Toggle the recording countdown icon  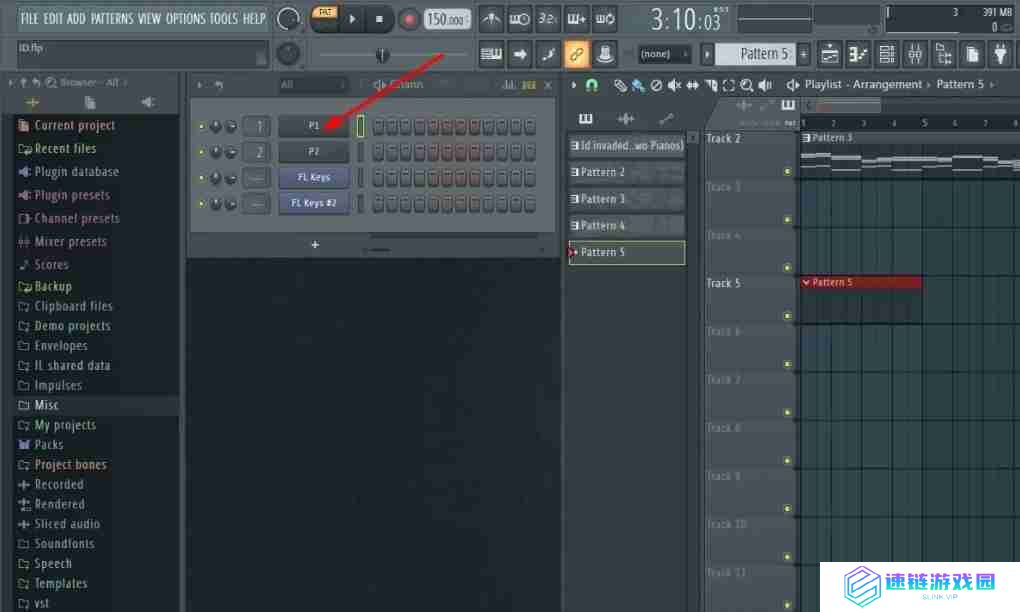[548, 19]
